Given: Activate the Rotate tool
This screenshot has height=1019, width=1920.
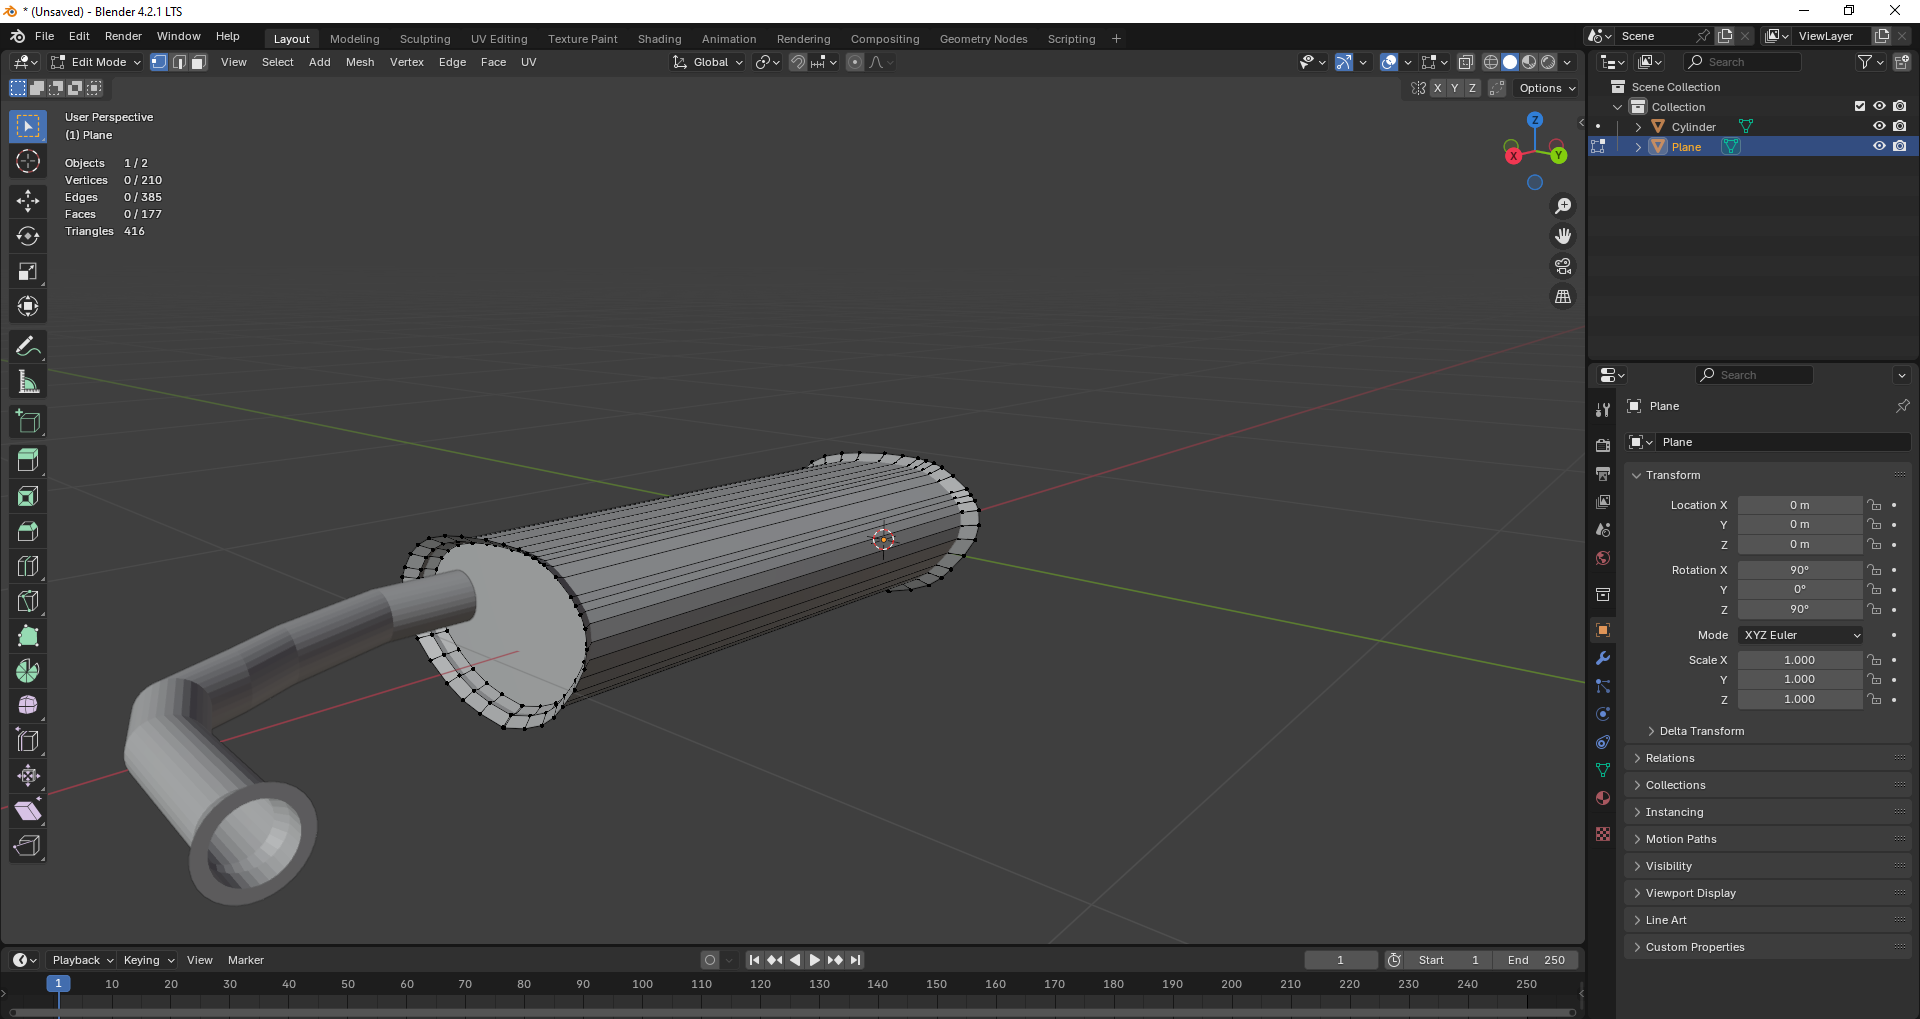Looking at the screenshot, I should coord(28,236).
